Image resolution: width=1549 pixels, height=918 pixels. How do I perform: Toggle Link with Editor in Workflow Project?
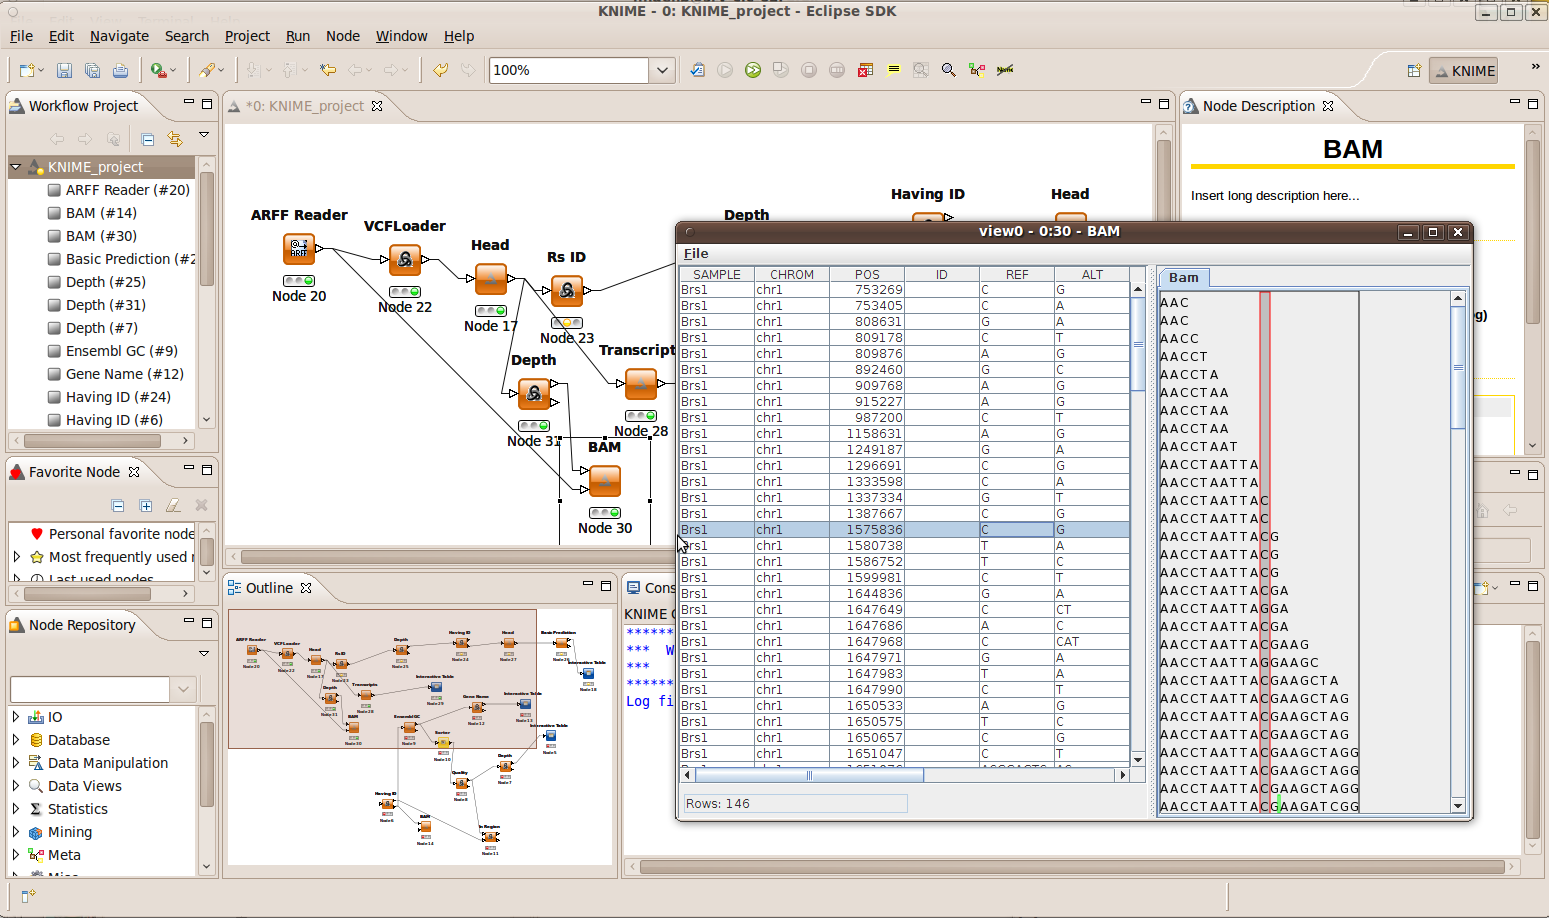click(x=175, y=139)
